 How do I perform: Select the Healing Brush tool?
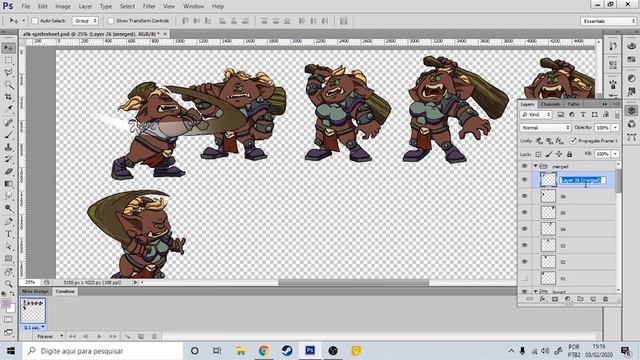pyautogui.click(x=8, y=123)
